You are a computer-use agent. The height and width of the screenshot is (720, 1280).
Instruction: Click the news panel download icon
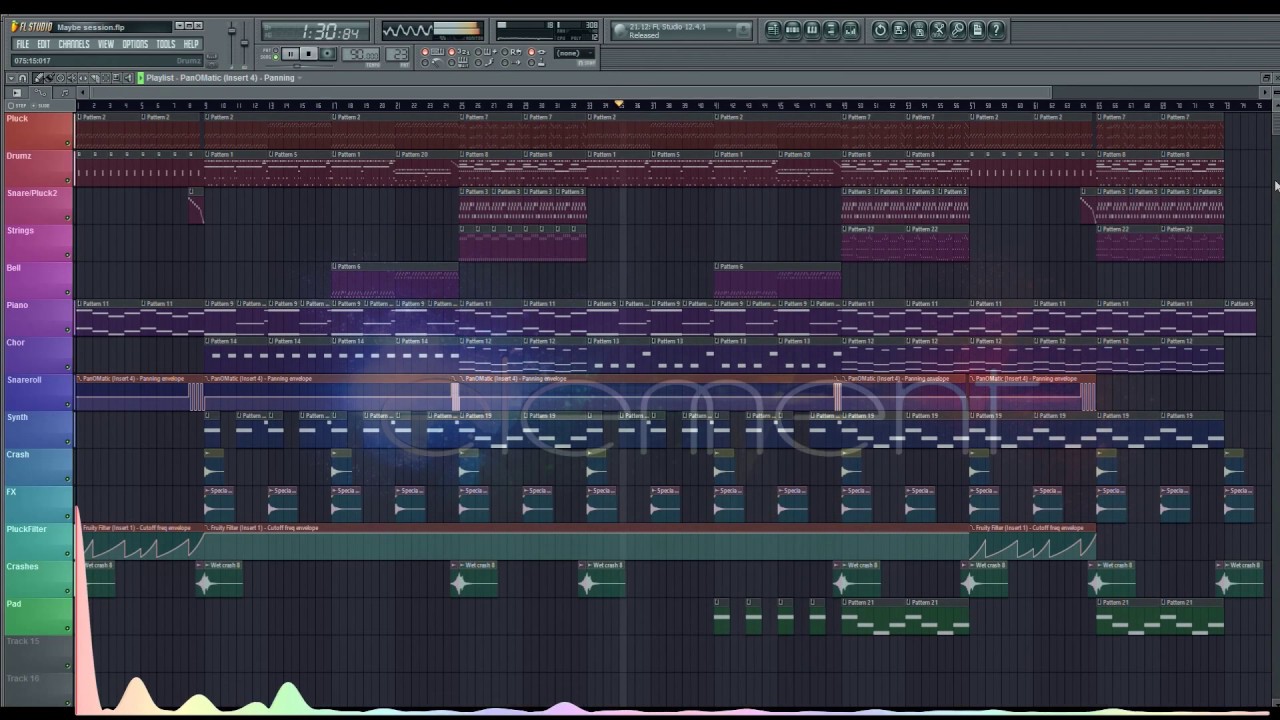[743, 30]
